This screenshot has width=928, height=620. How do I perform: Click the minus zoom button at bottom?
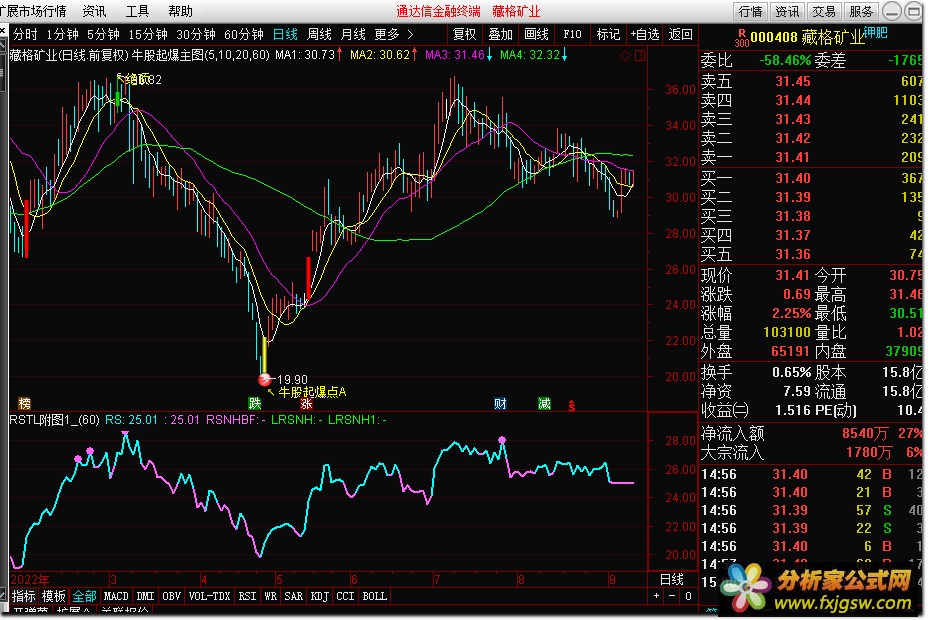pos(672,596)
